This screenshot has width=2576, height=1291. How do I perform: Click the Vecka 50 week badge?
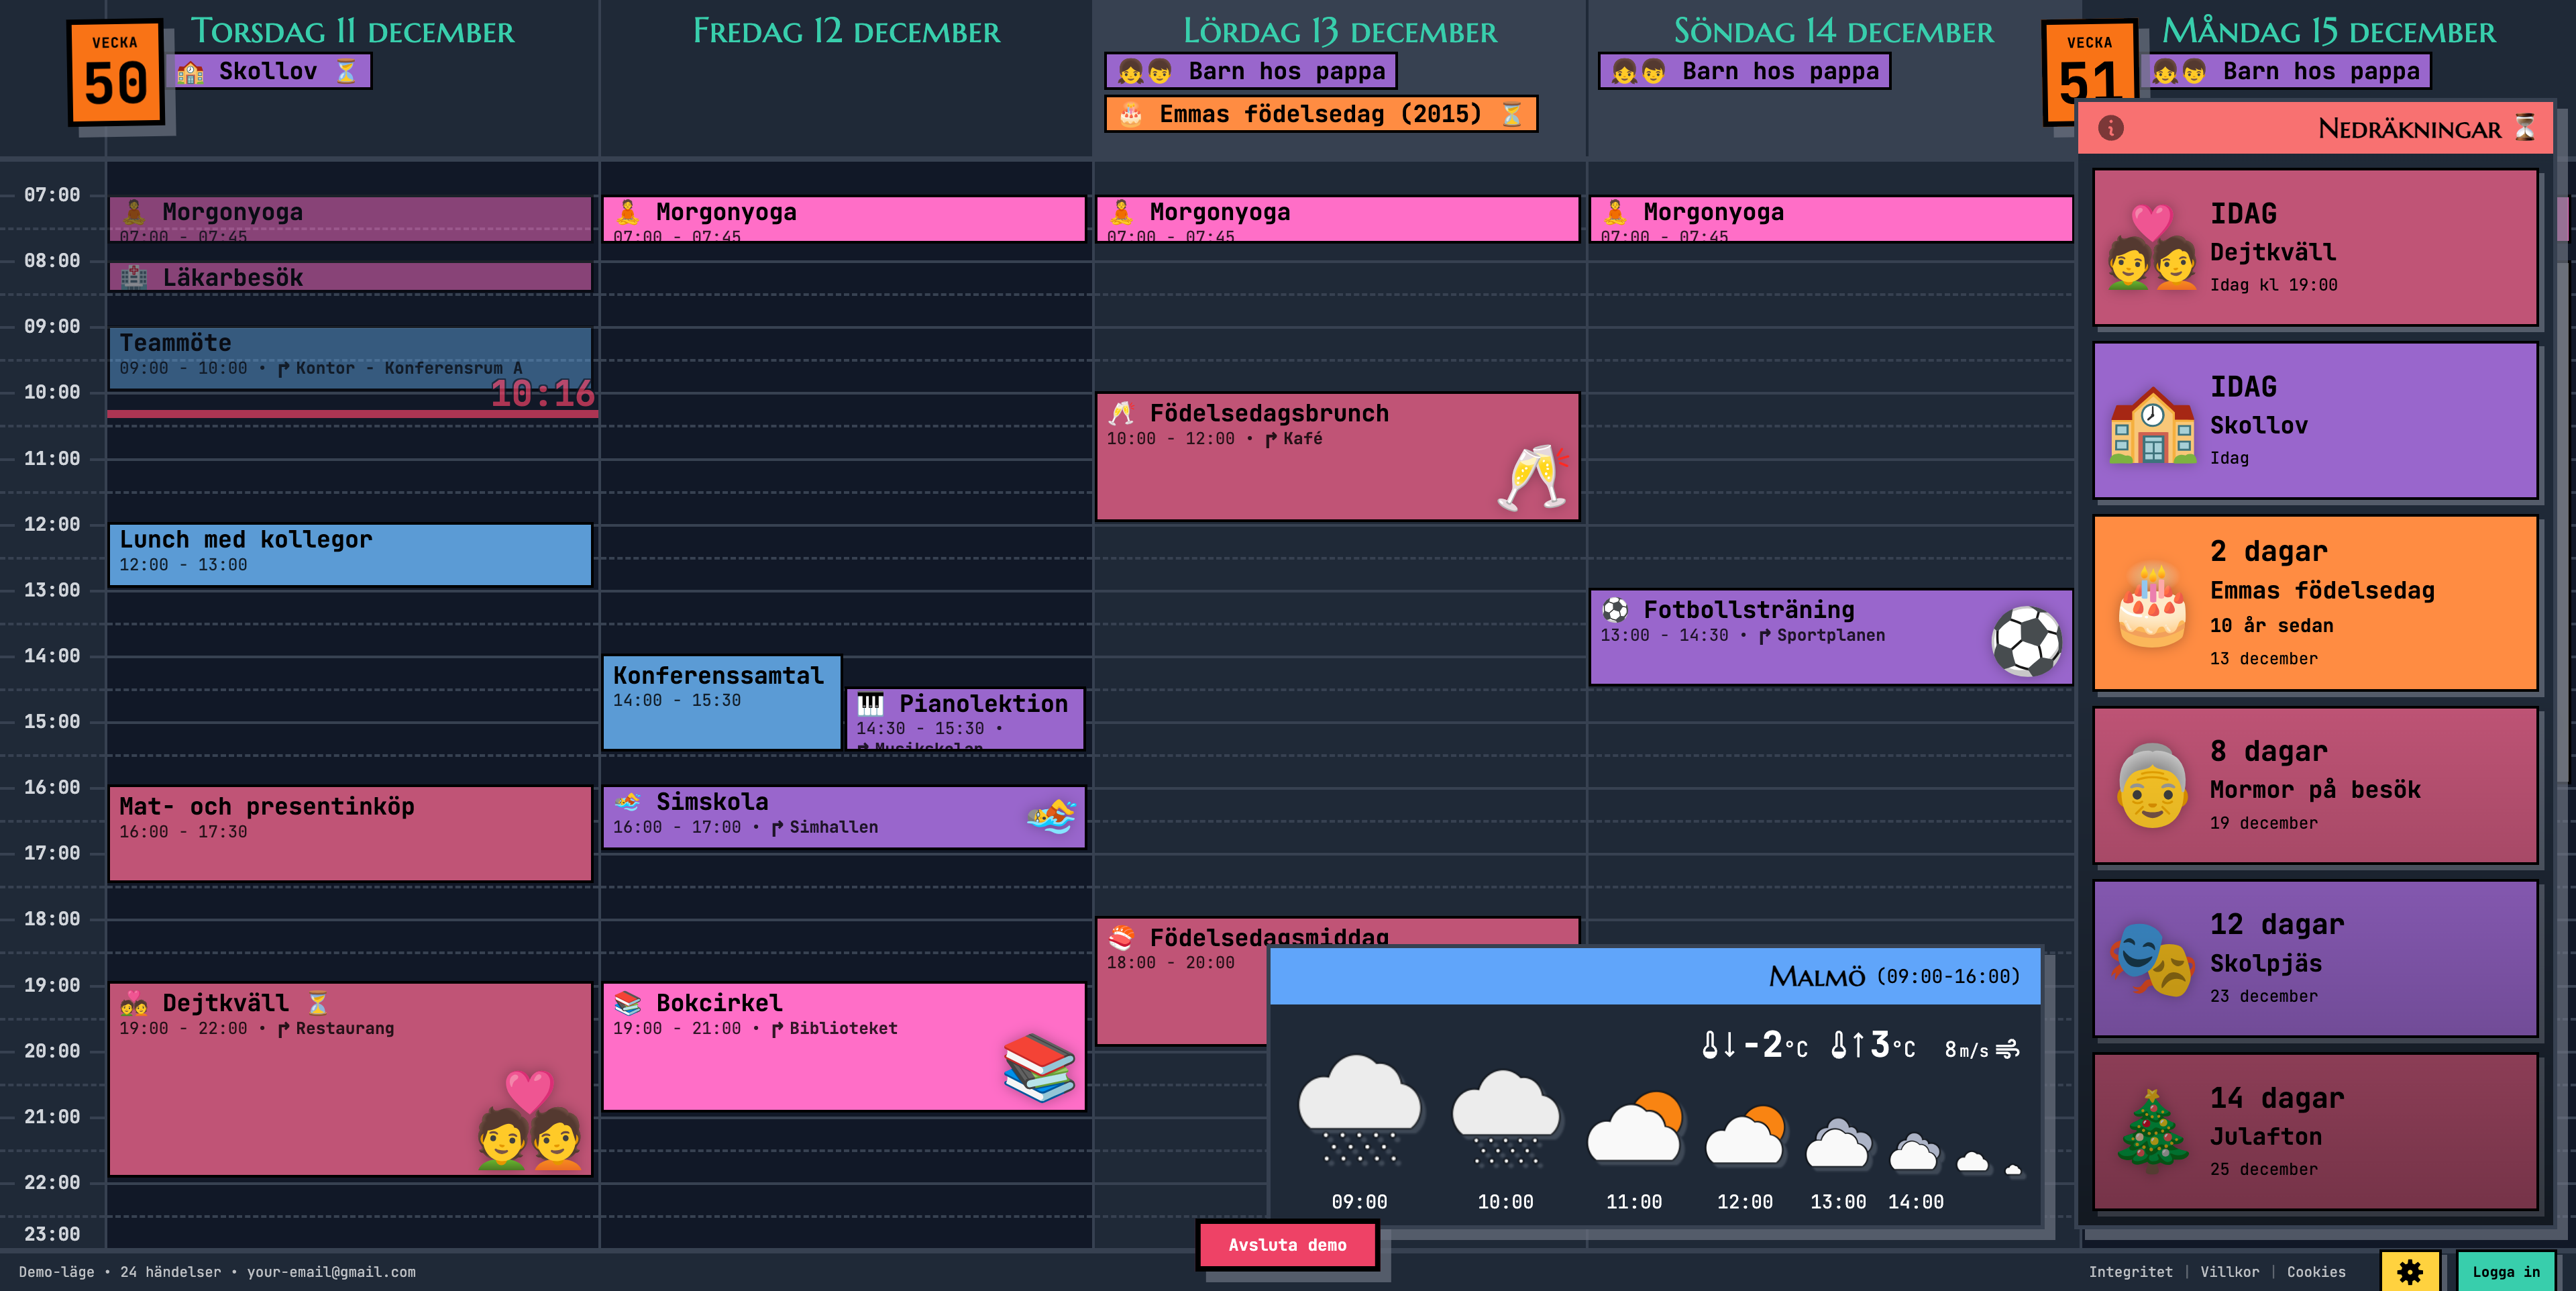(x=115, y=73)
